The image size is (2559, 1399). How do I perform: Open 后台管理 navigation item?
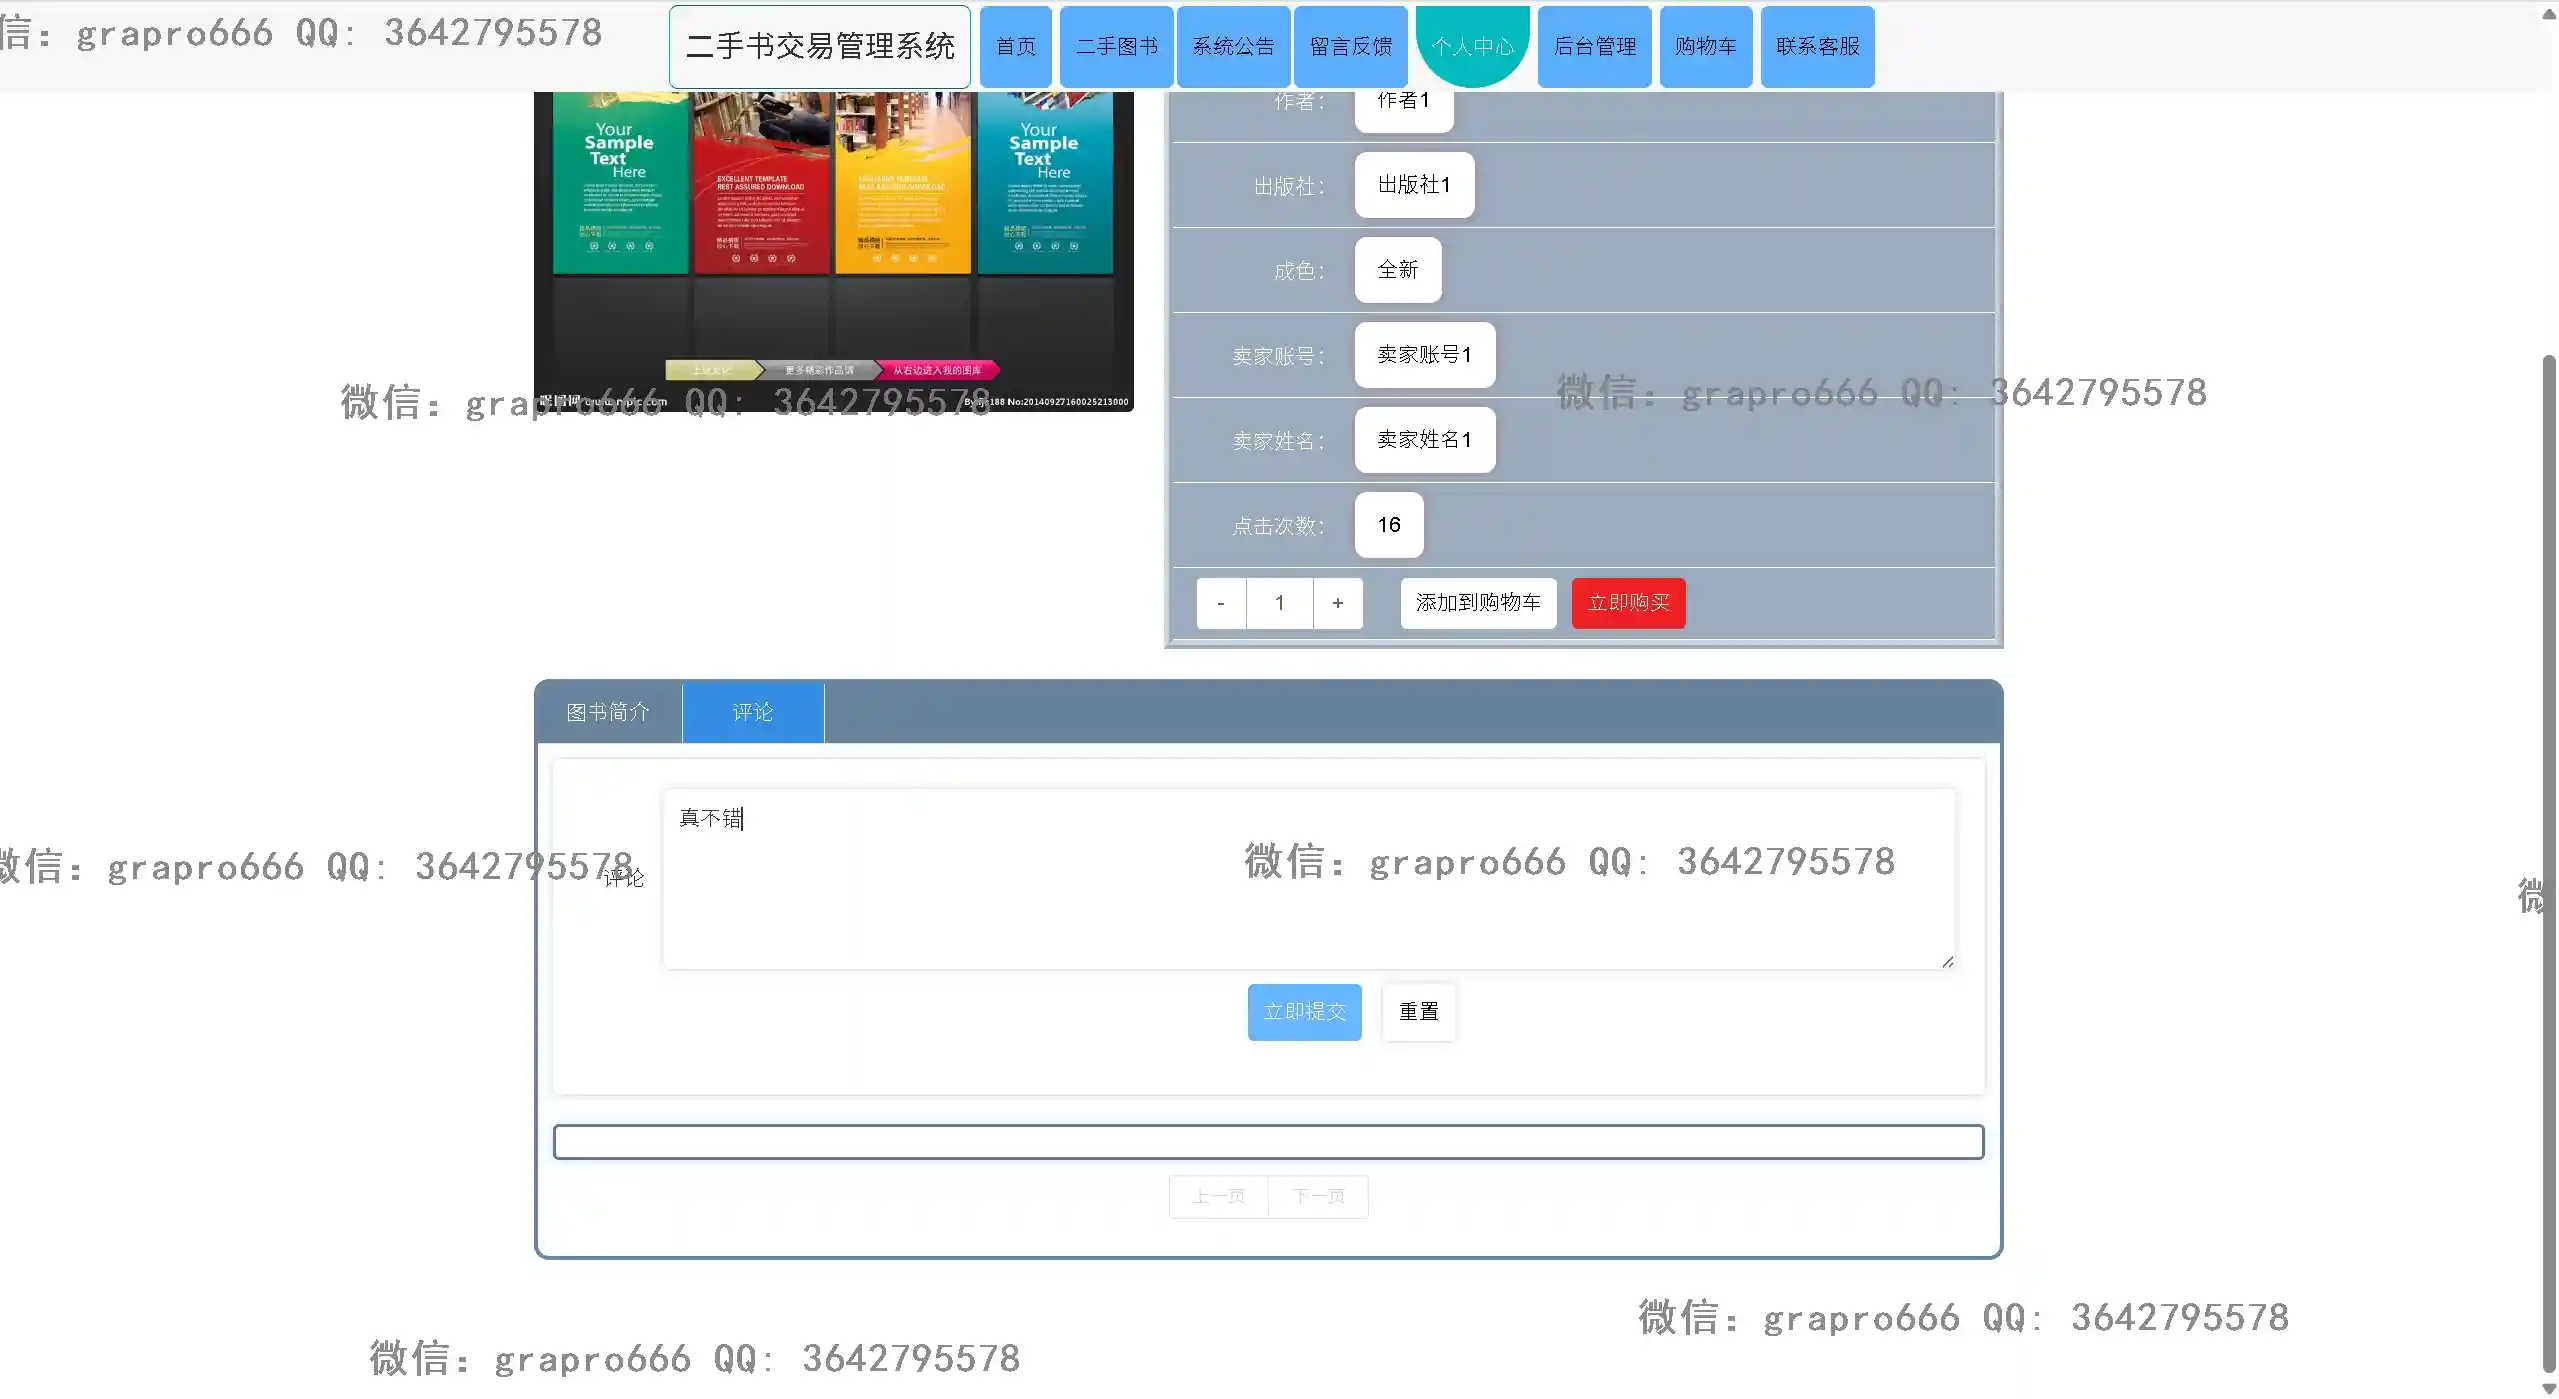coord(1594,47)
